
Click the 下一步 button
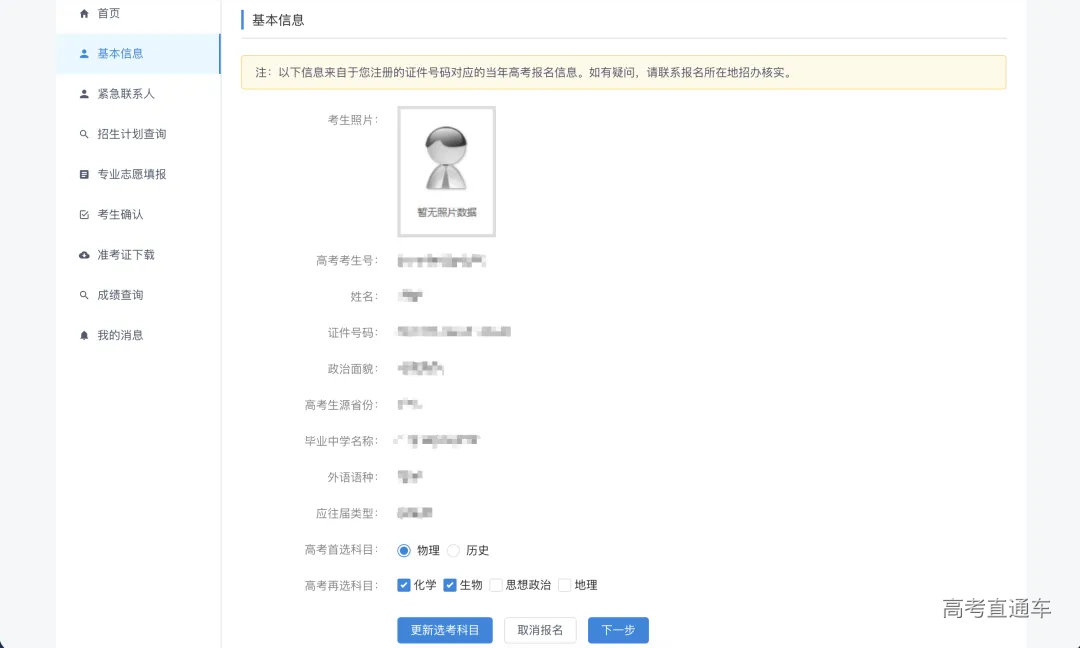618,630
